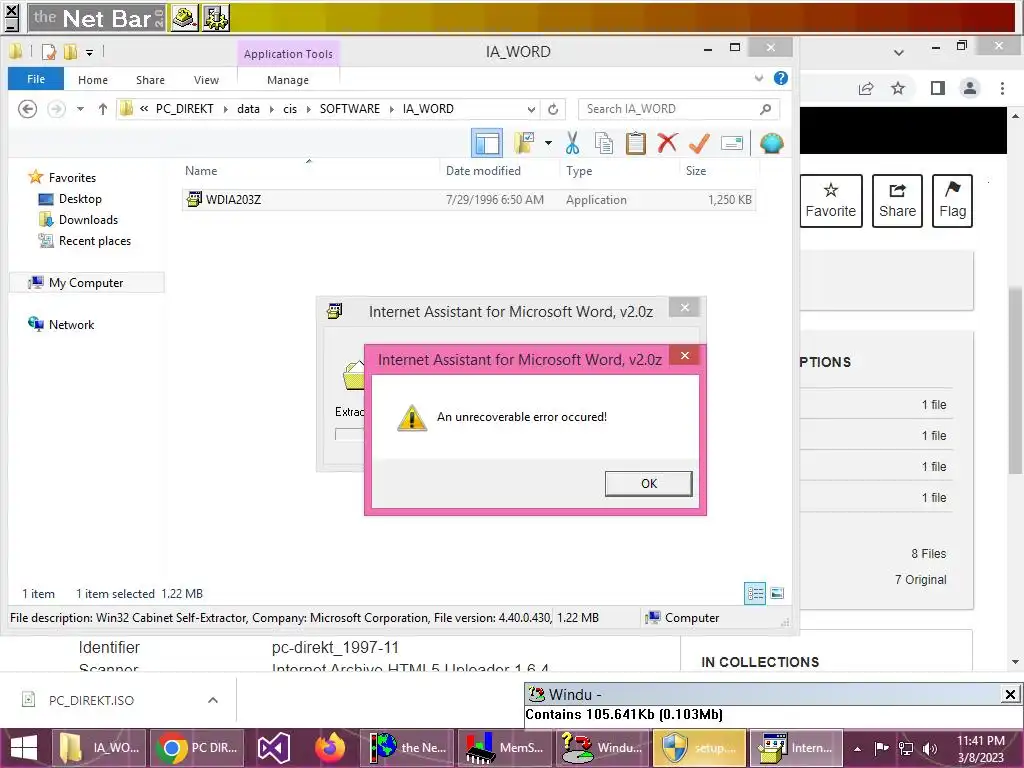Expand the address bar history dropdown

[532, 109]
